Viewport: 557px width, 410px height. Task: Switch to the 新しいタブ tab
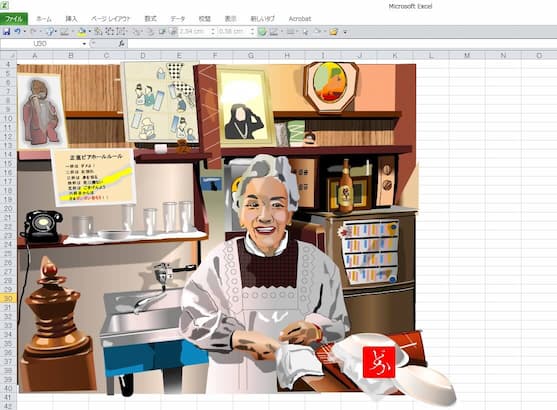tap(263, 19)
